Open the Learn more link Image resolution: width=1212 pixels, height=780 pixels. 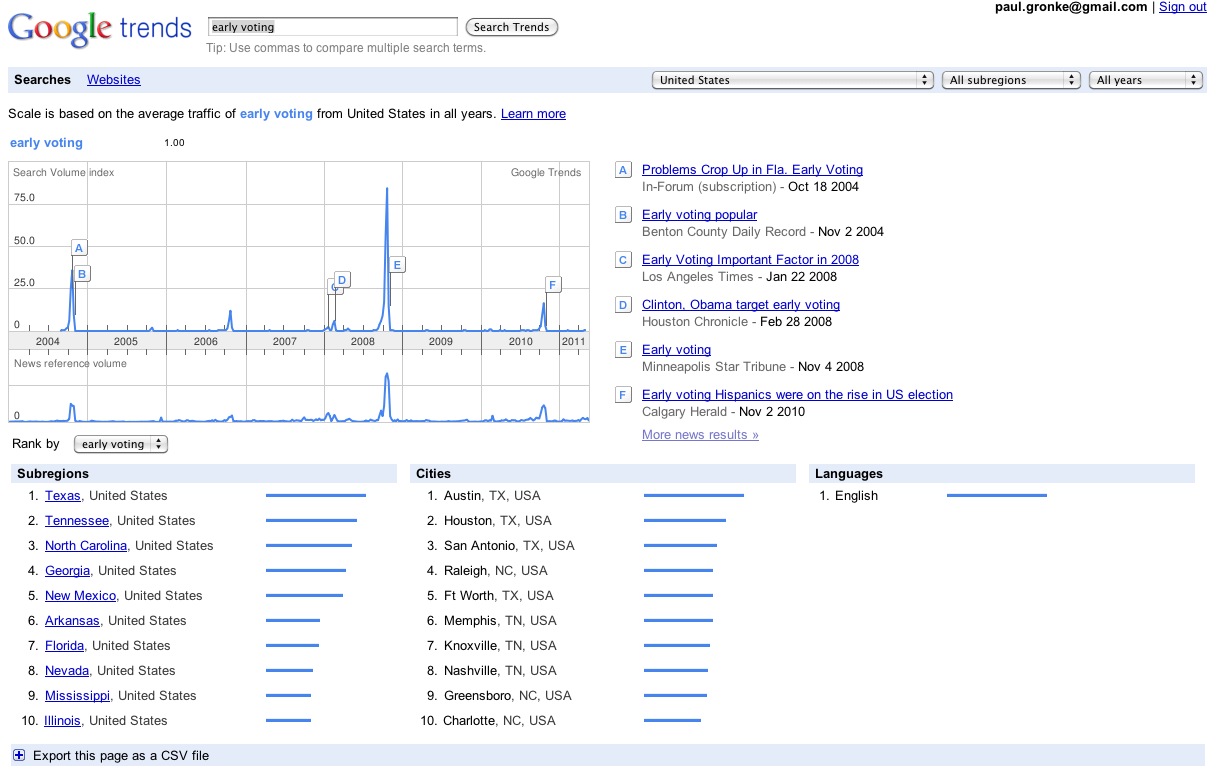[533, 114]
